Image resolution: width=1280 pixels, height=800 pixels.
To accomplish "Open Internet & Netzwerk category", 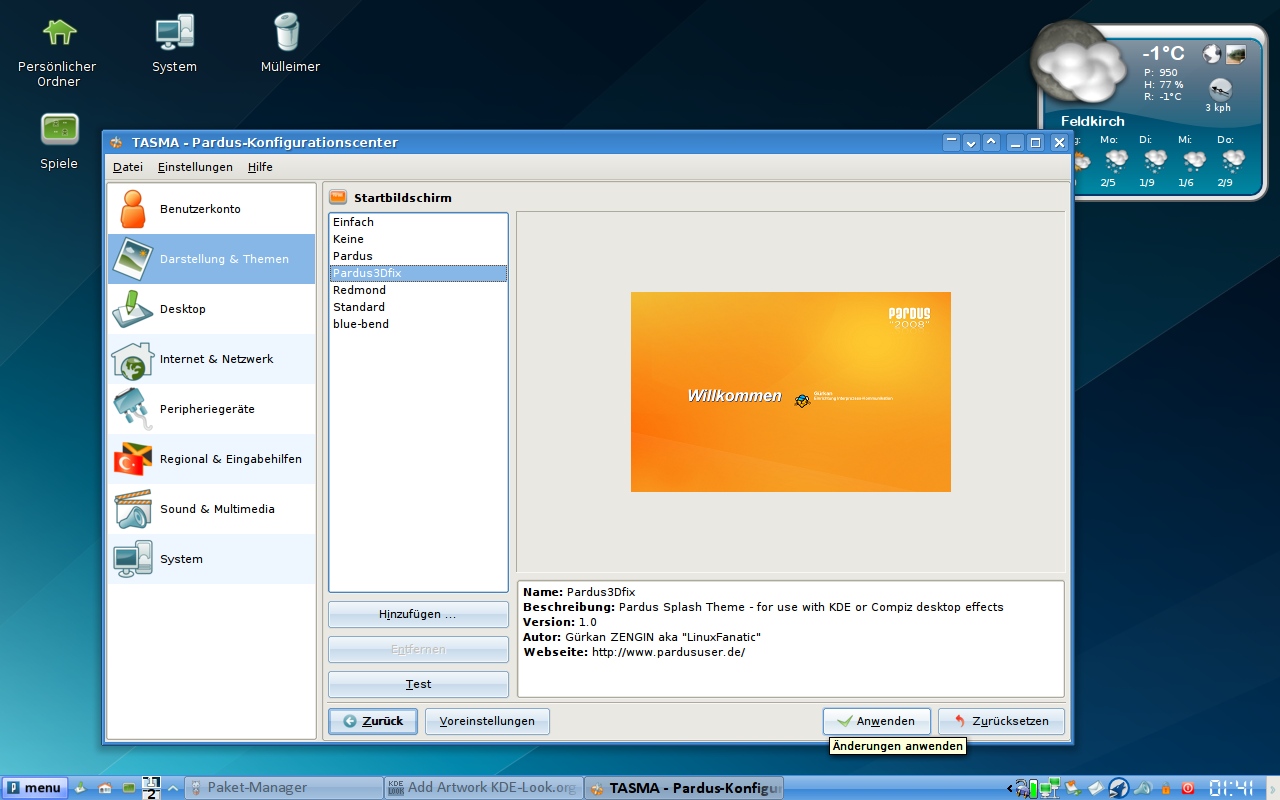I will point(211,359).
